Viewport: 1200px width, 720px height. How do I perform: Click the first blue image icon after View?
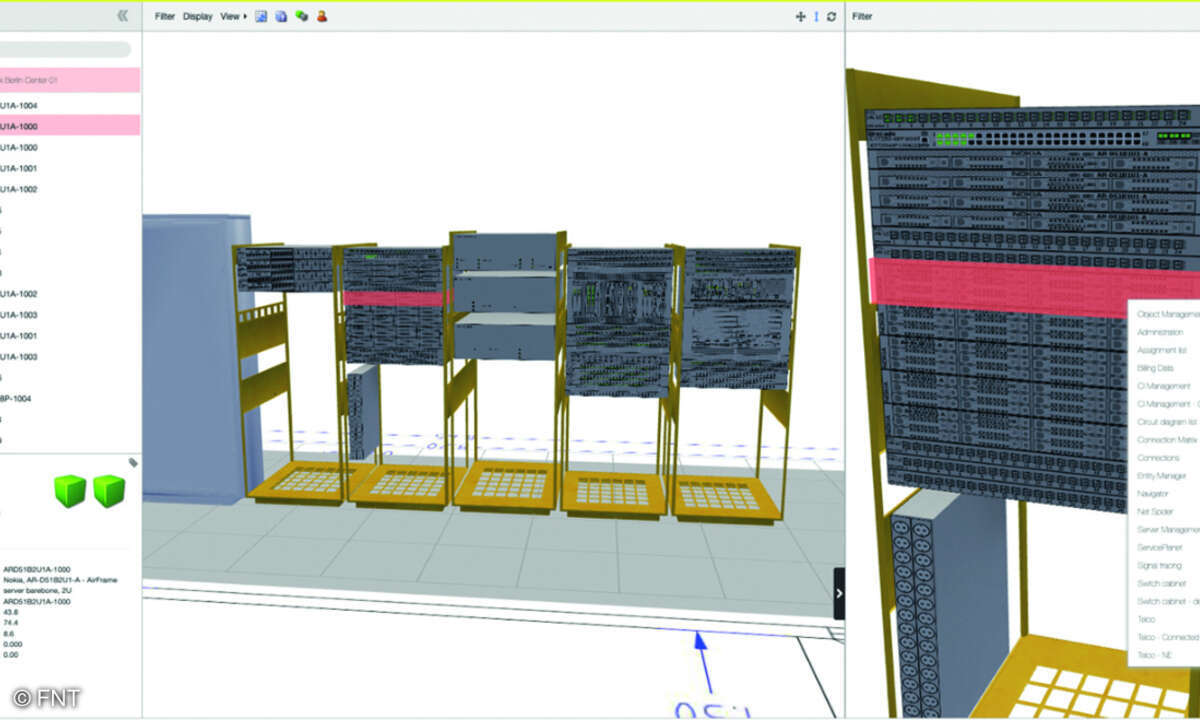tap(261, 16)
